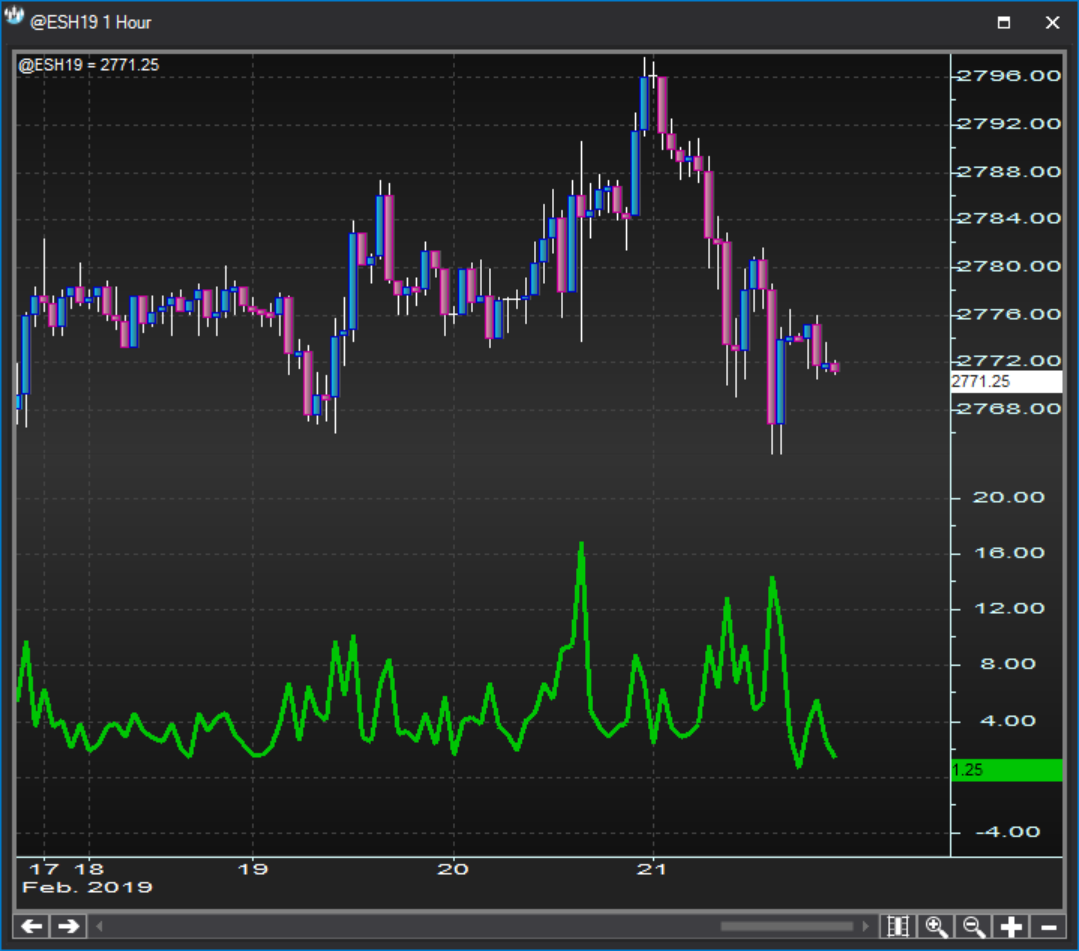
Task: Click the 12.00 indicator axis label
Action: [x=1009, y=608]
